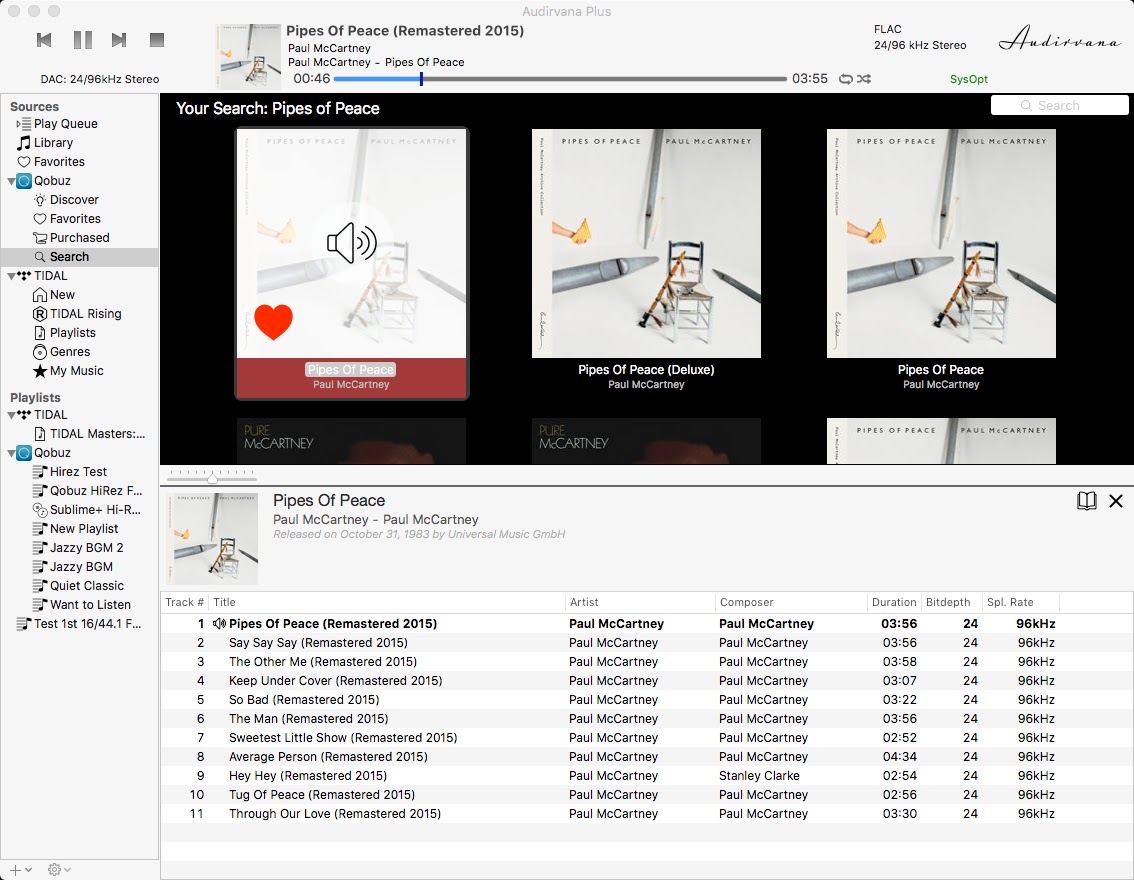Viewport: 1134px width, 880px height.
Task: Click the playback progress bar
Action: (x=560, y=79)
